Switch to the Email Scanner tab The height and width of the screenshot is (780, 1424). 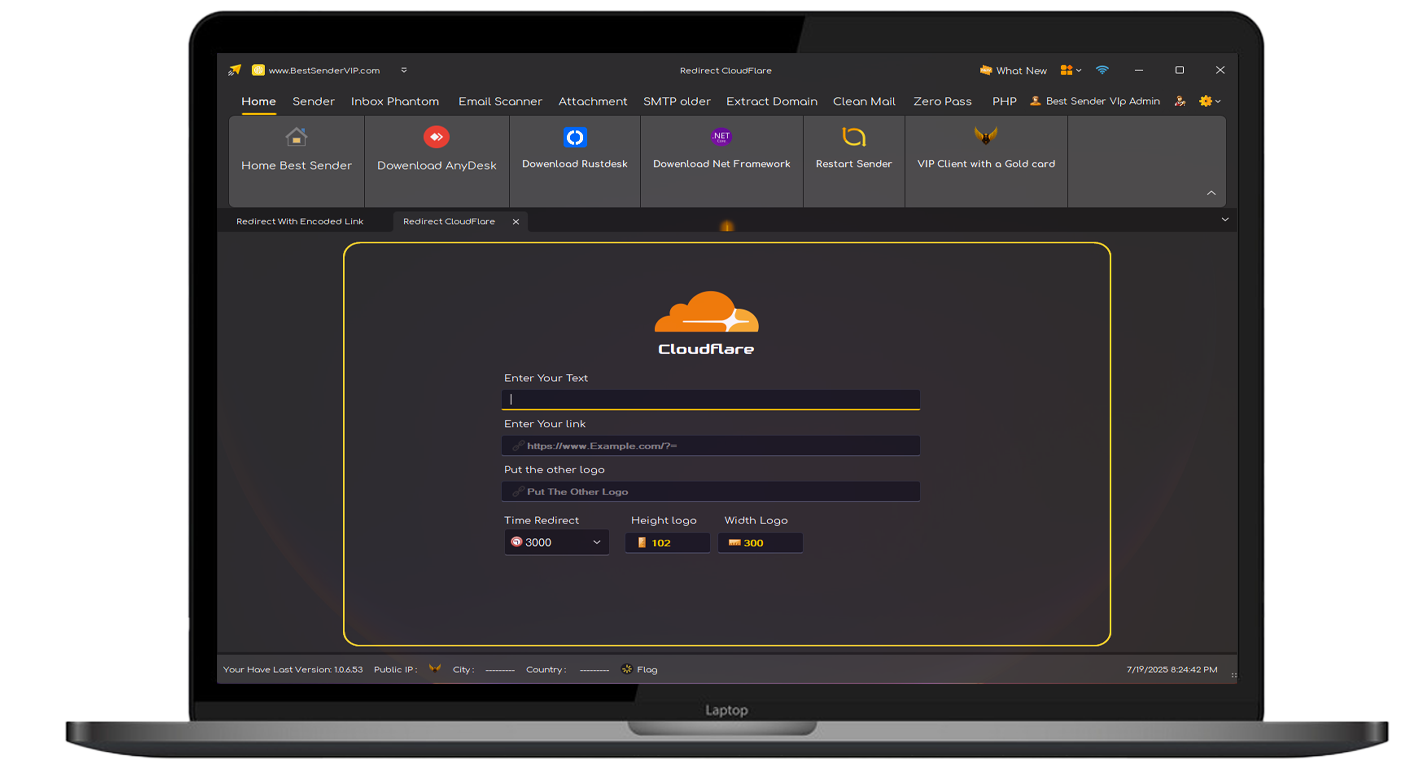click(500, 101)
